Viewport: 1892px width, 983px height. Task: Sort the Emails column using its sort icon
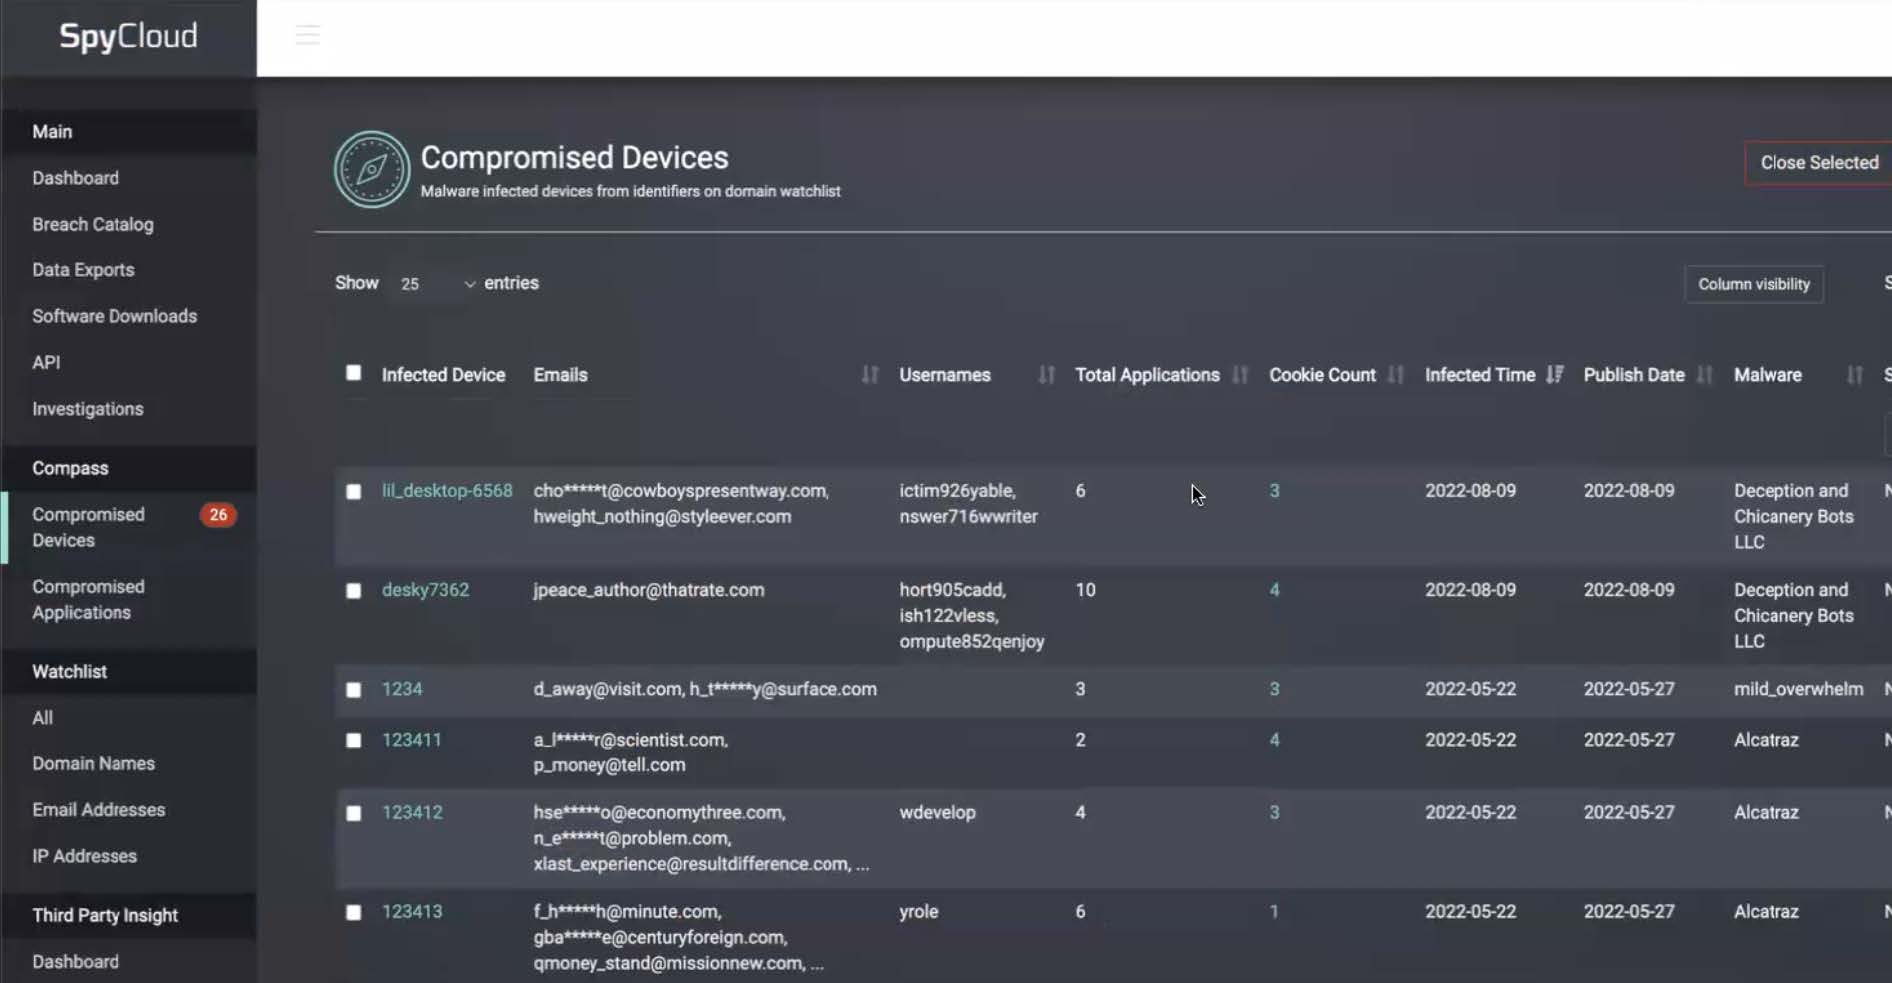click(x=866, y=375)
